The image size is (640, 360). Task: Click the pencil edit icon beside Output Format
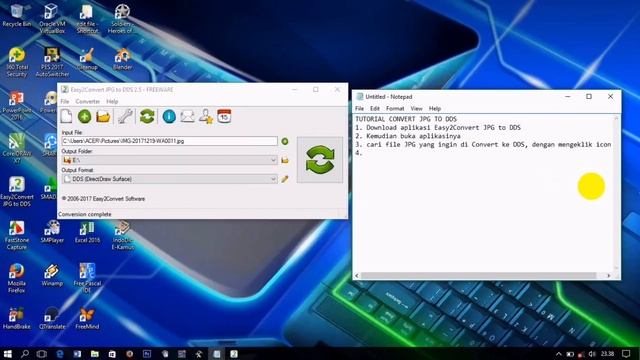coord(285,179)
